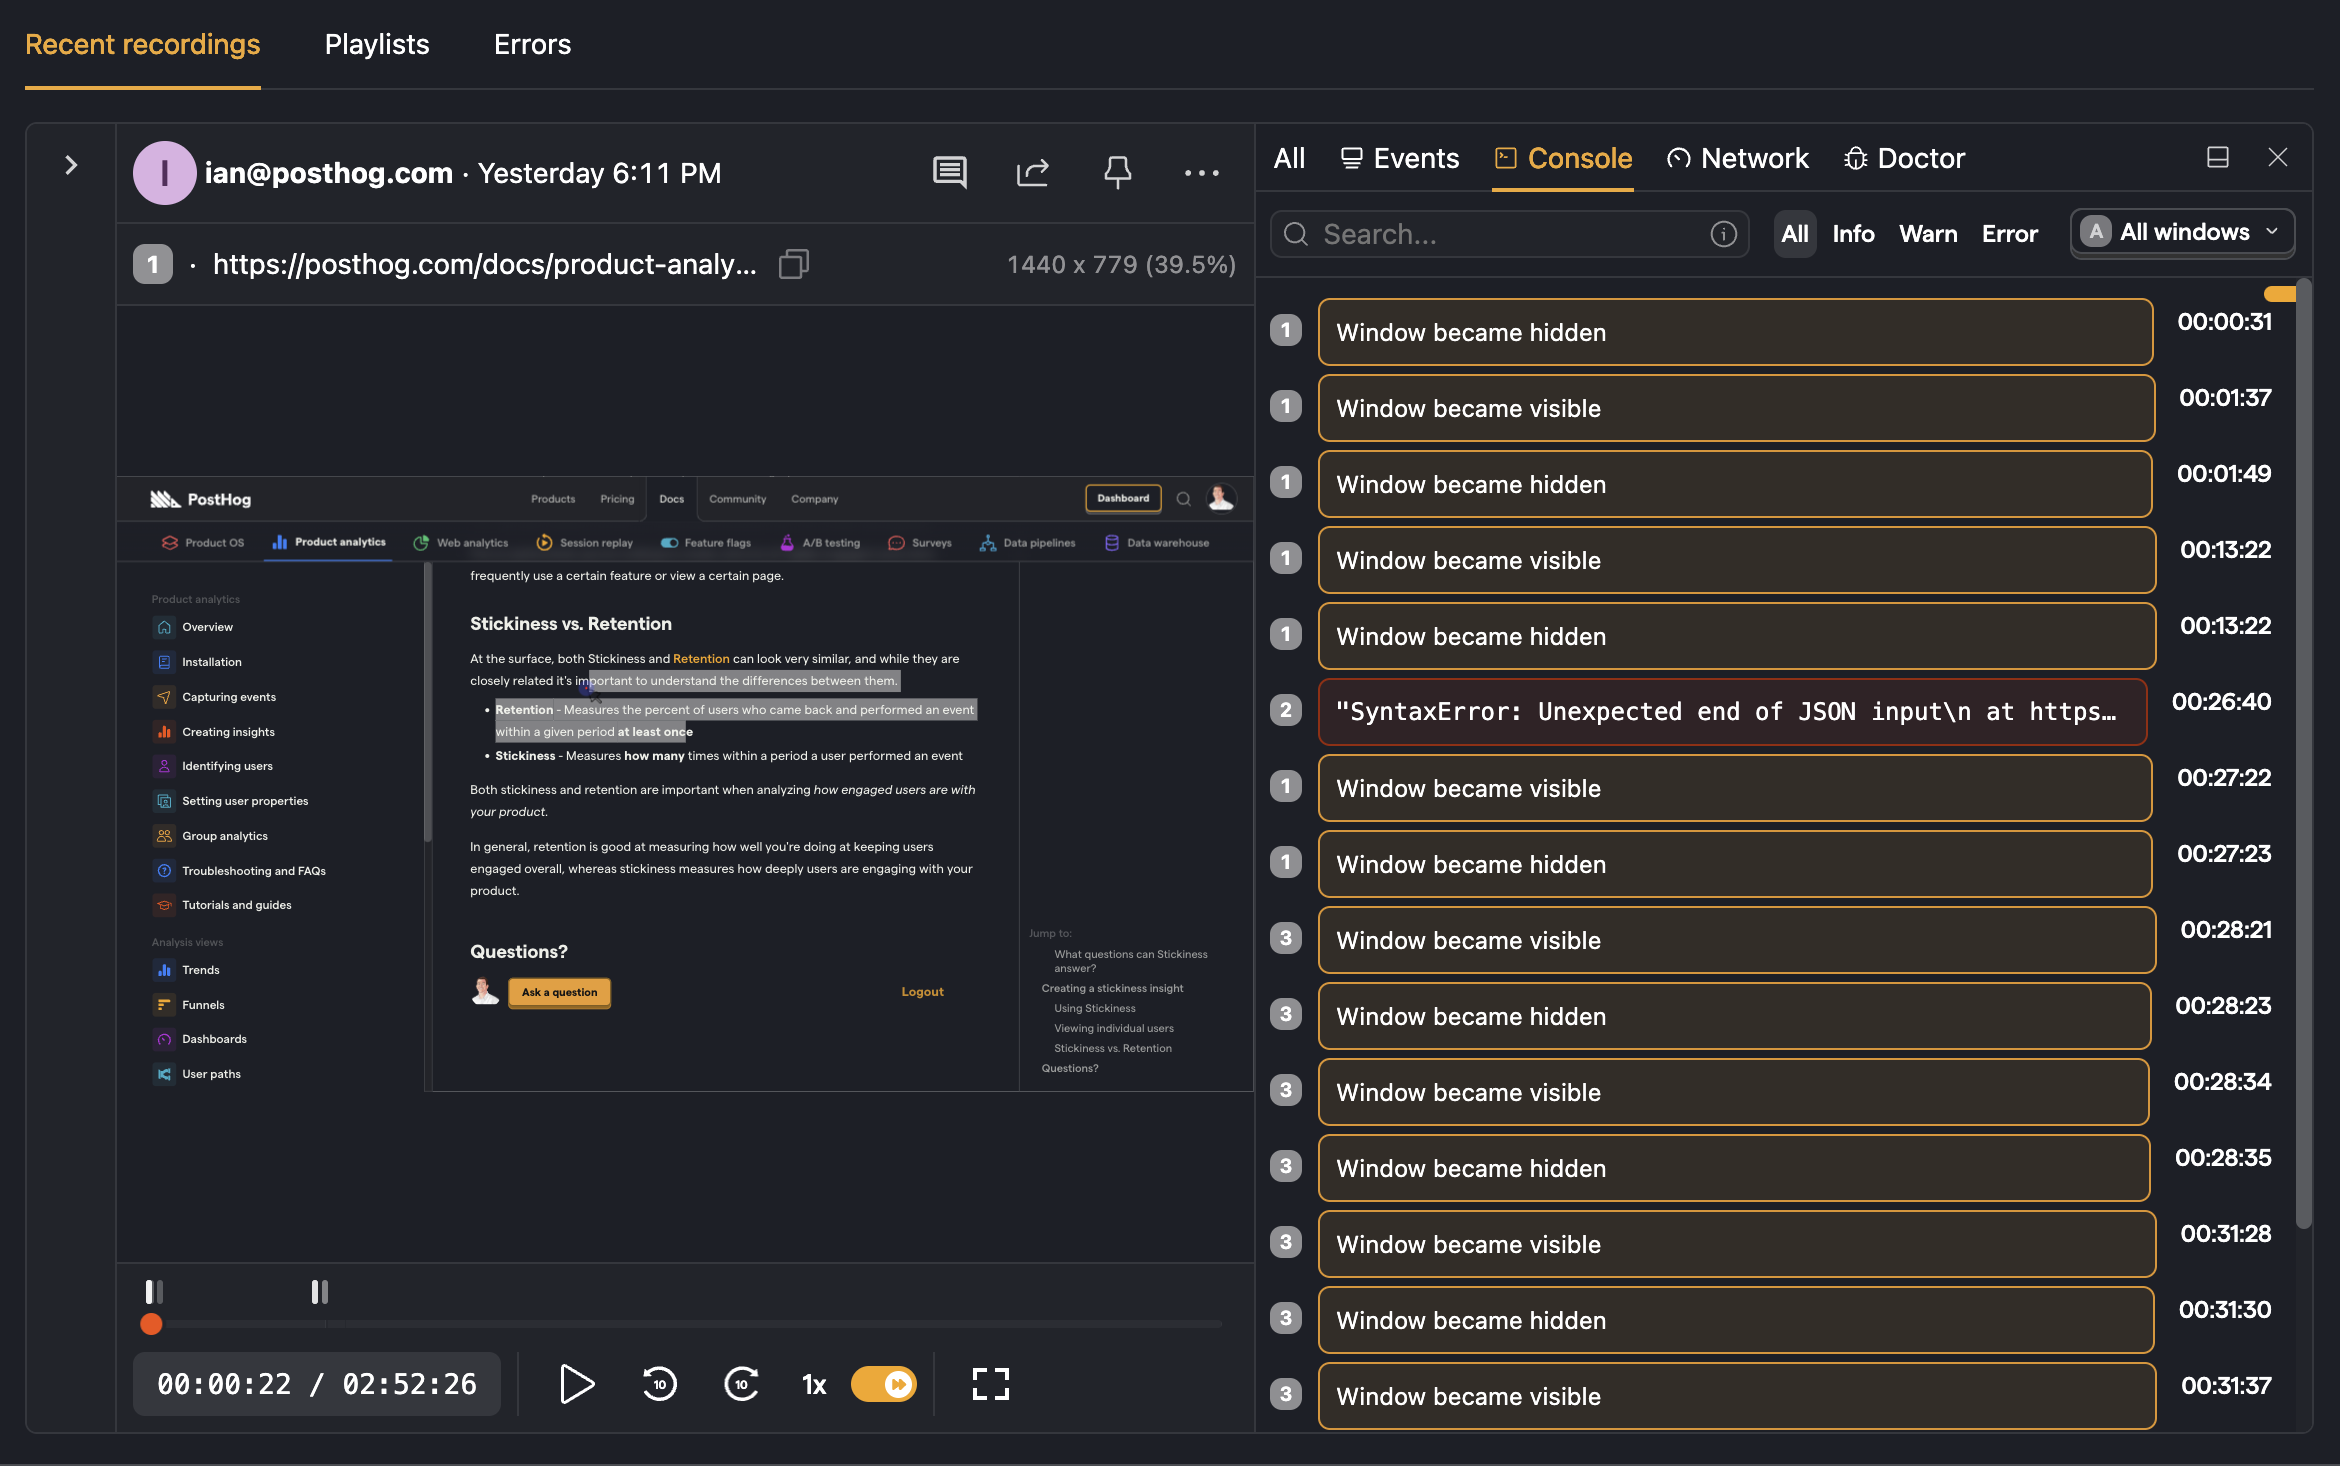Click the PostHog logo in replay

pos(201,499)
